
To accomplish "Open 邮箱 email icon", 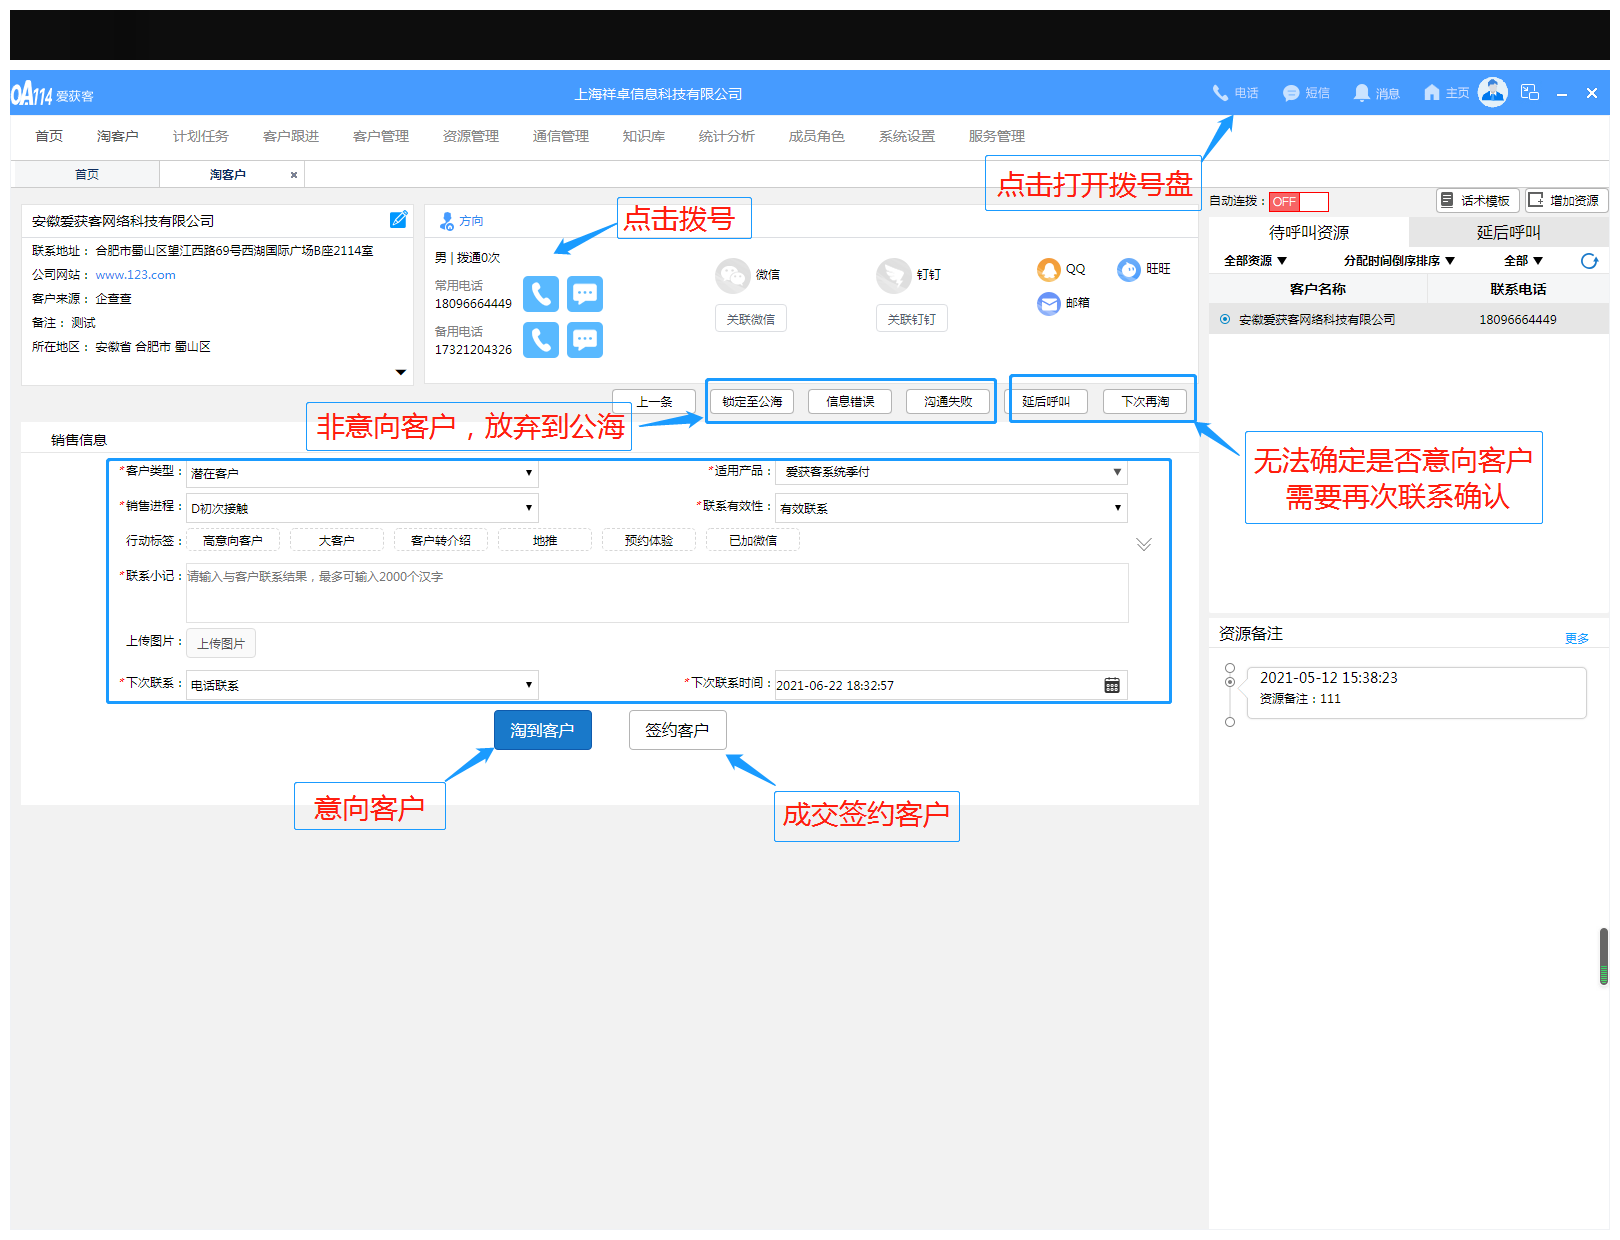I will click(1048, 303).
